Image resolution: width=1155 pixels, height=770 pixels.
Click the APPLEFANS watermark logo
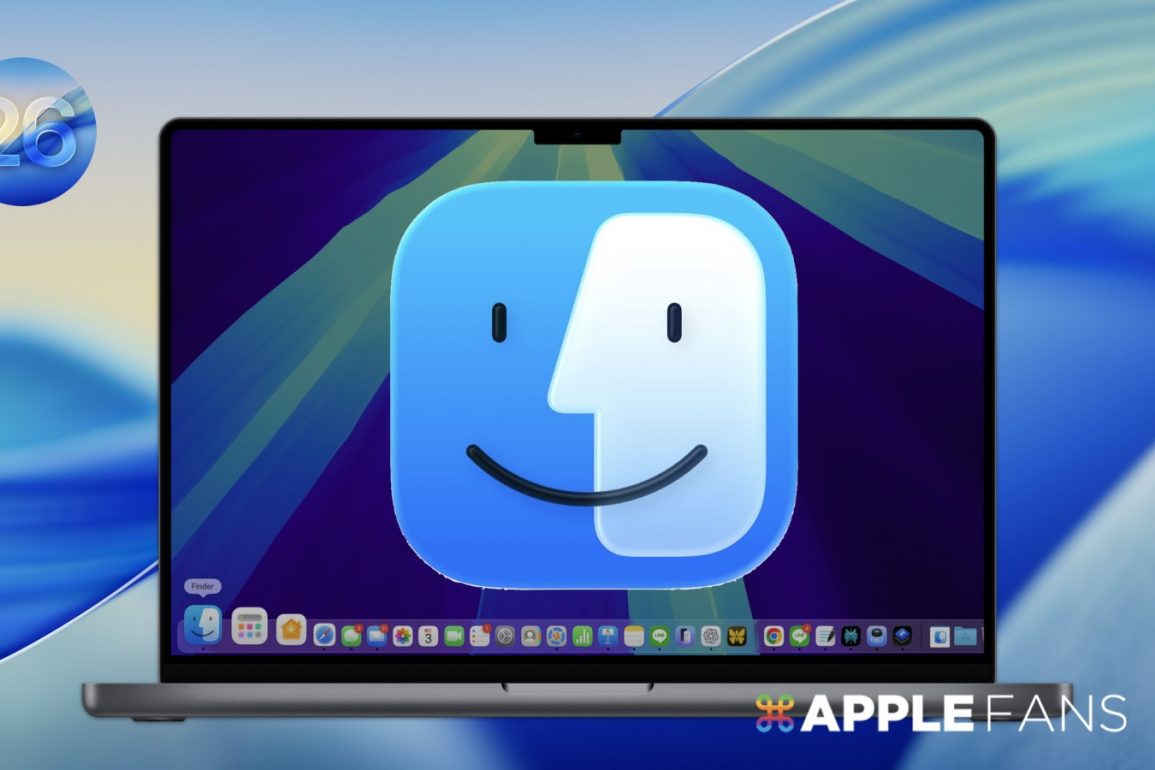(941, 713)
